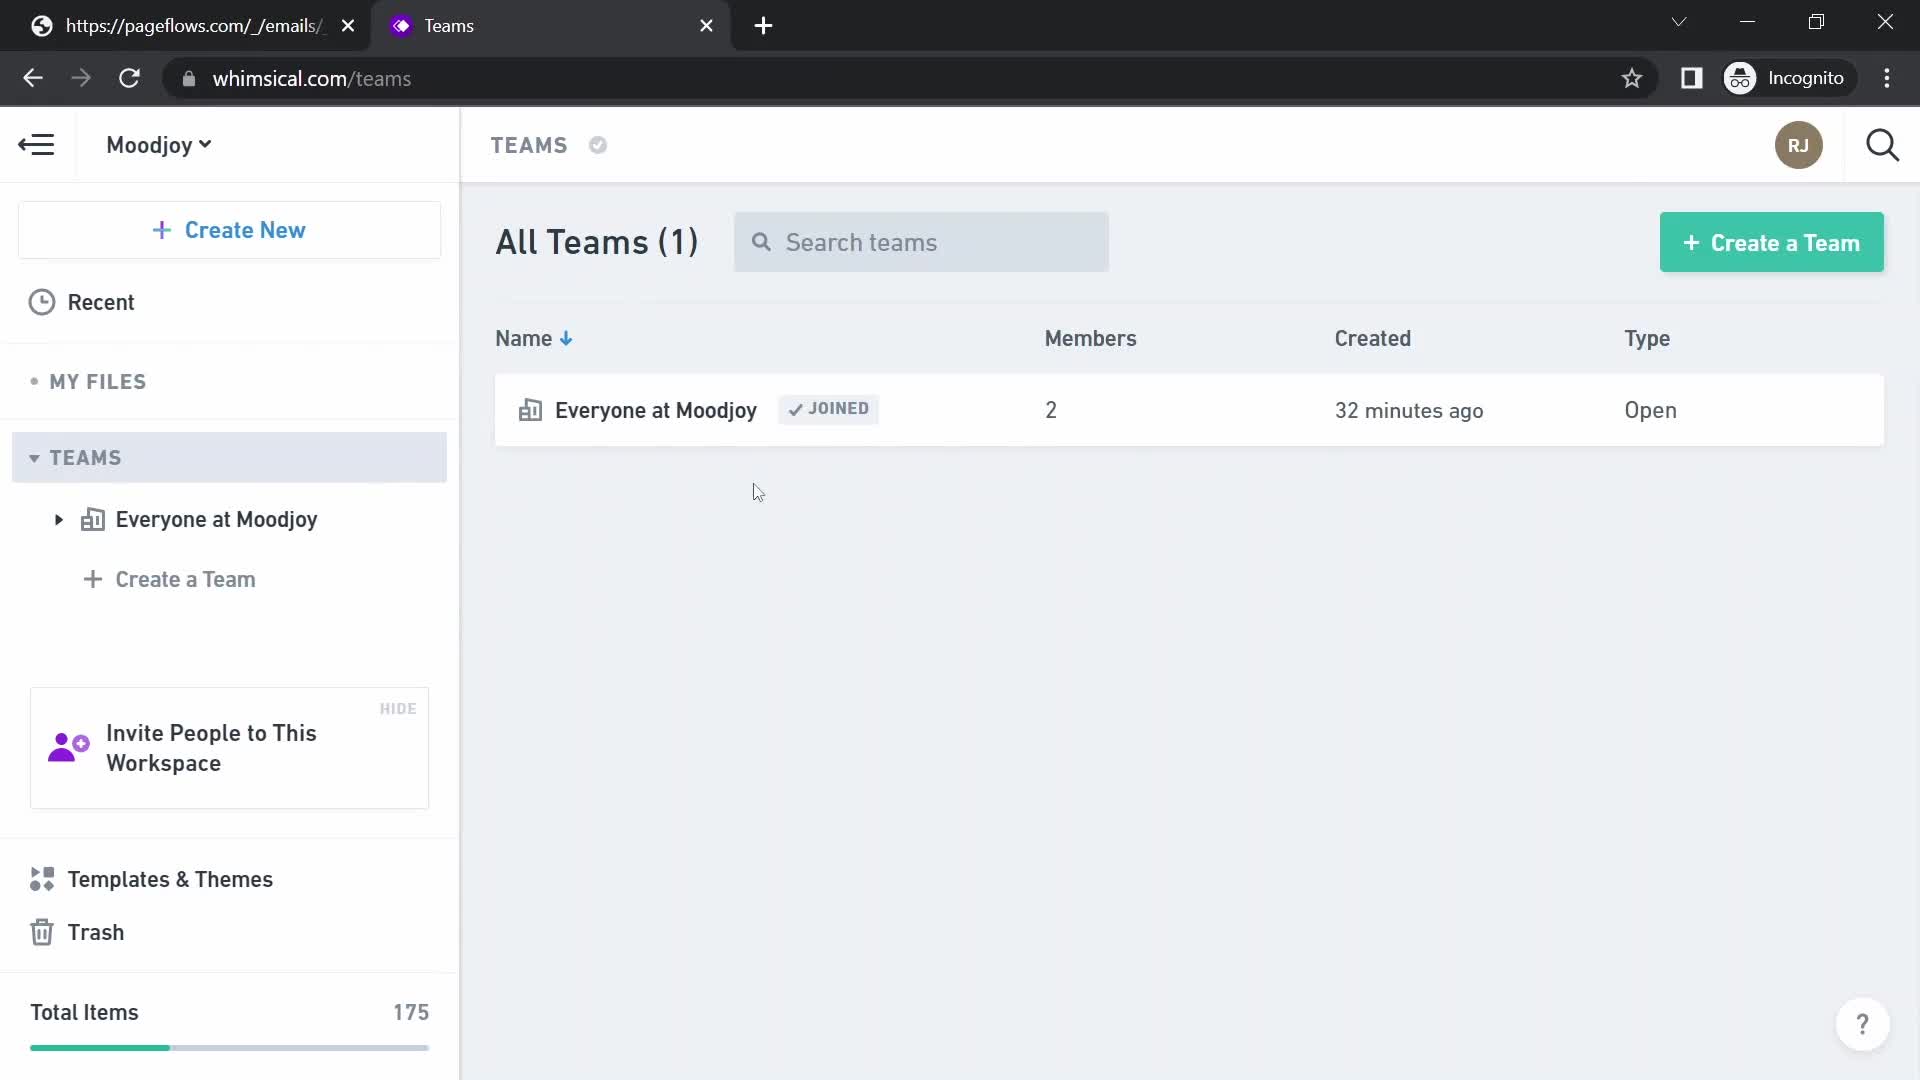Open the Moodjoy workspace dropdown
1920x1080 pixels.
(158, 145)
